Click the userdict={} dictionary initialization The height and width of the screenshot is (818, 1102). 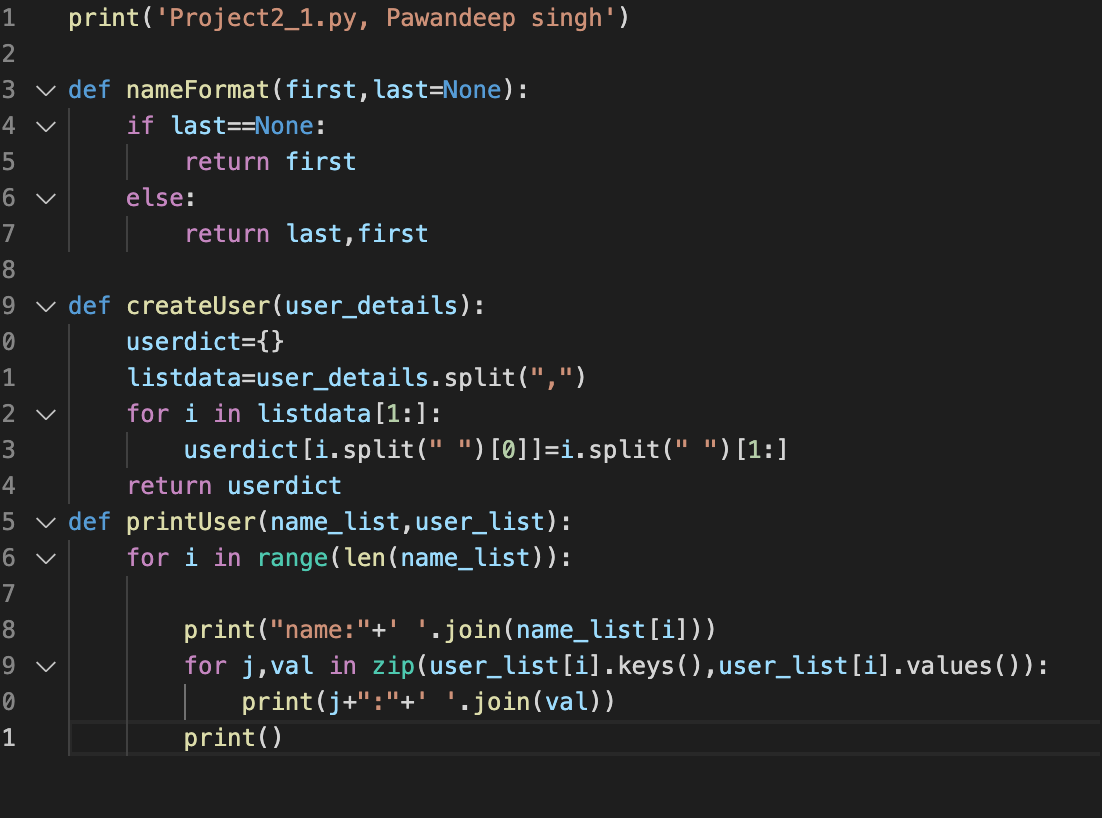(x=204, y=341)
